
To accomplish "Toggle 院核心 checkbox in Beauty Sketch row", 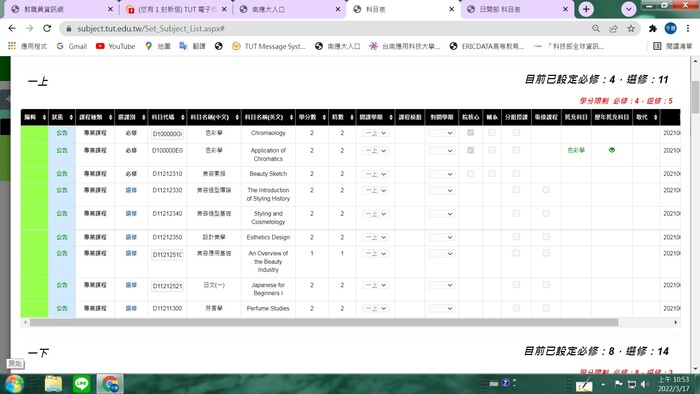I will pos(471,174).
